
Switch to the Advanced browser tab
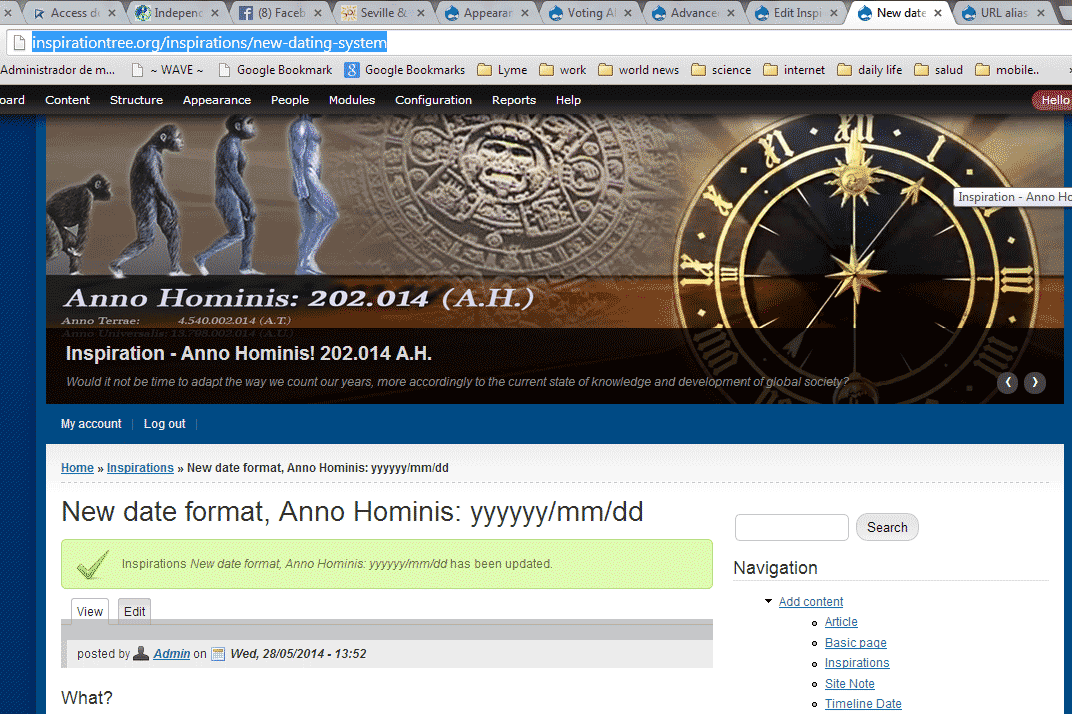tap(694, 13)
